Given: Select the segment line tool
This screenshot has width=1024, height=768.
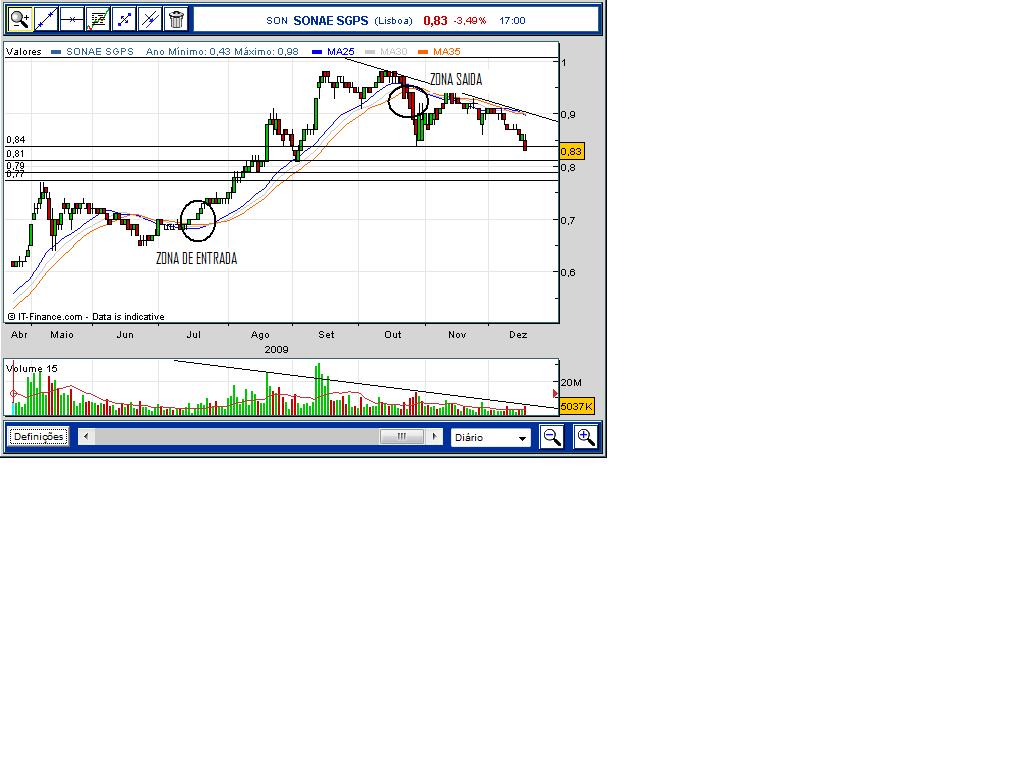Looking at the screenshot, I should point(124,20).
